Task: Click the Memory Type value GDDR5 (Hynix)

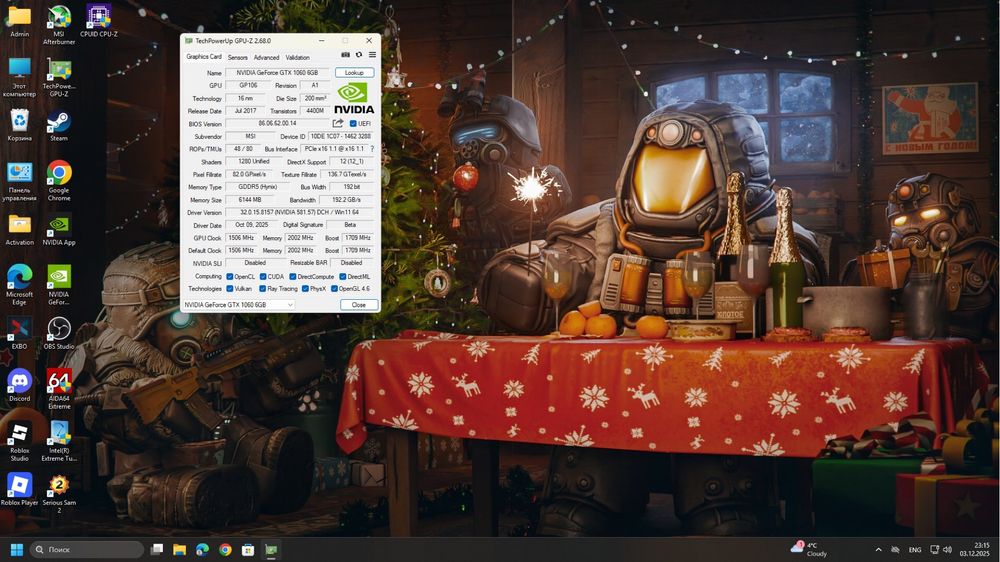Action: click(x=258, y=187)
